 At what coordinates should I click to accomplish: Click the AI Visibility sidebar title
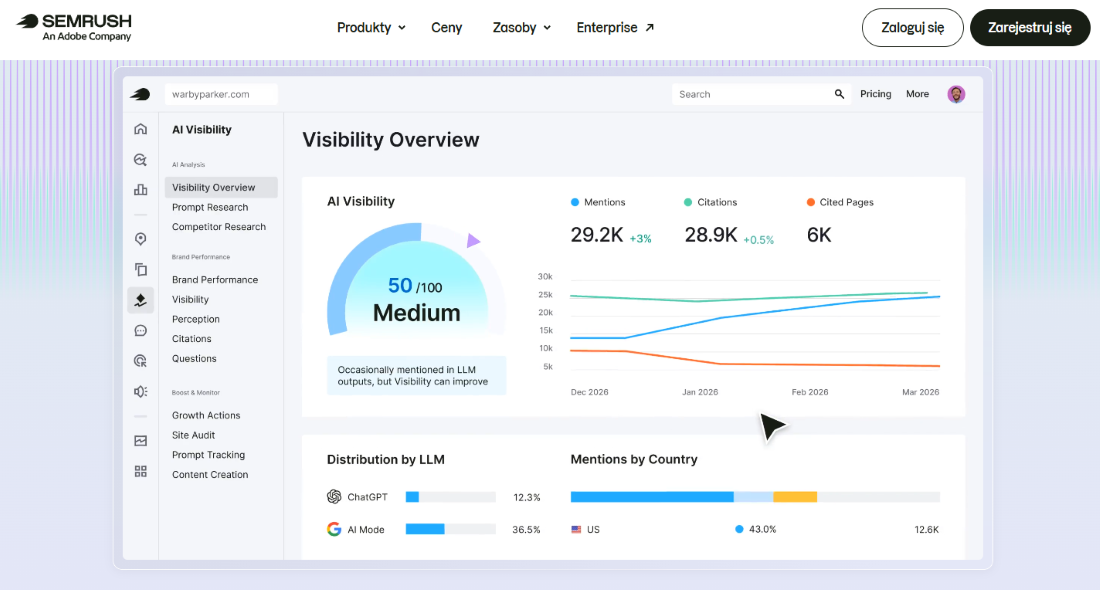(201, 130)
